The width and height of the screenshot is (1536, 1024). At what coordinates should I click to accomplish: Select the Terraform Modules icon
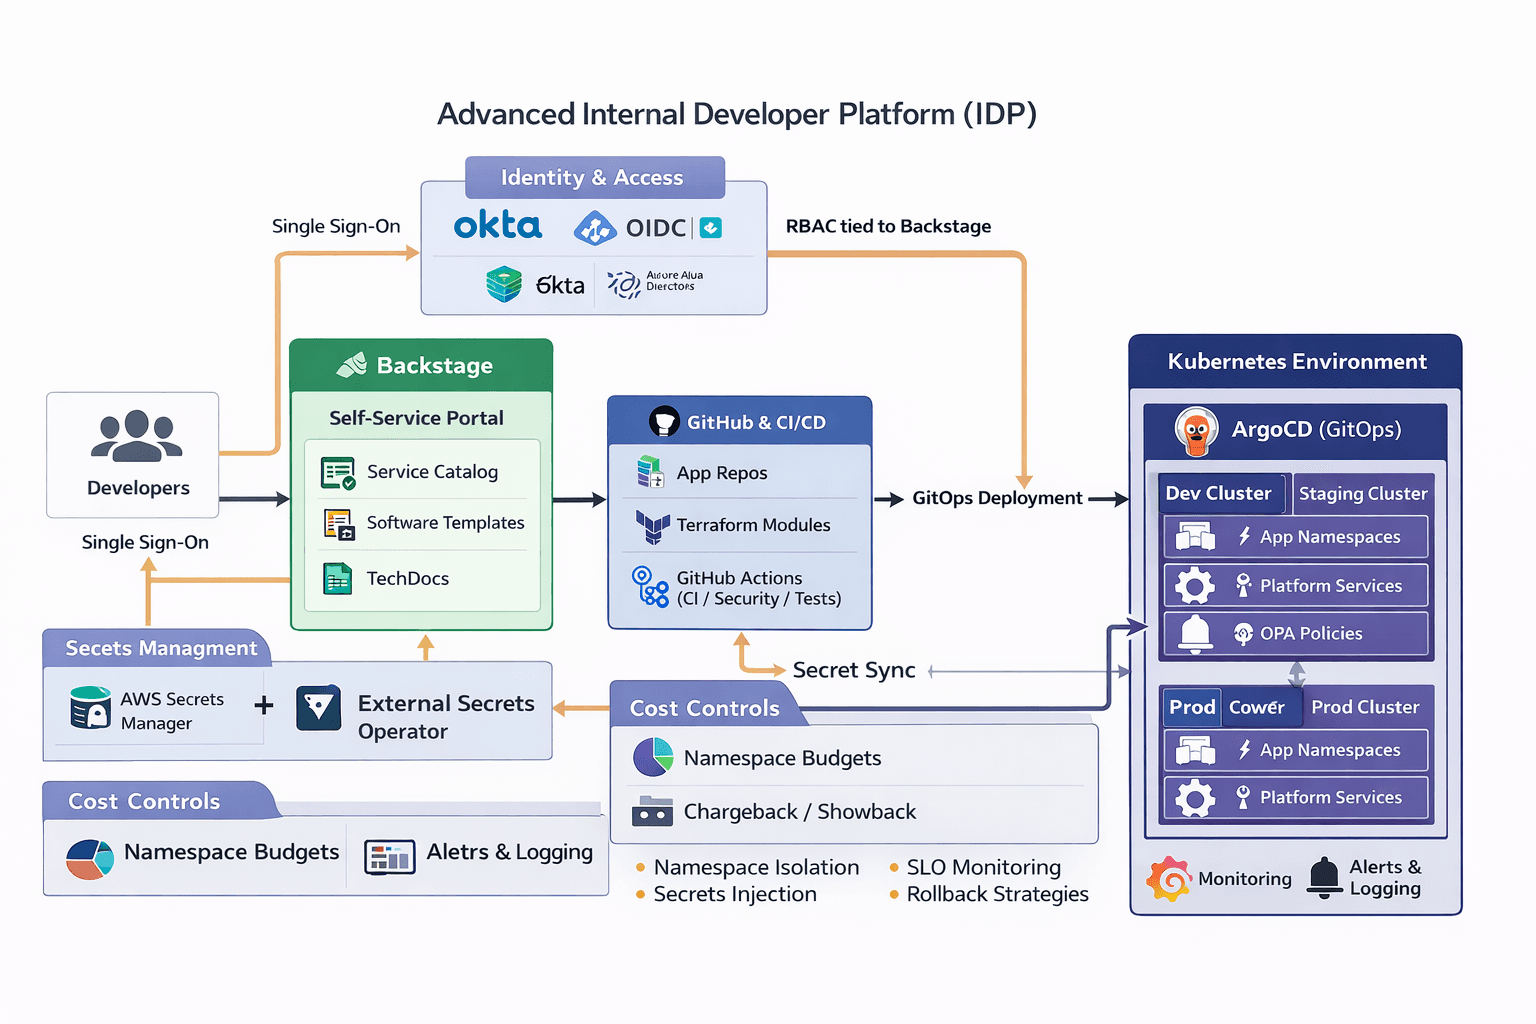pos(652,525)
